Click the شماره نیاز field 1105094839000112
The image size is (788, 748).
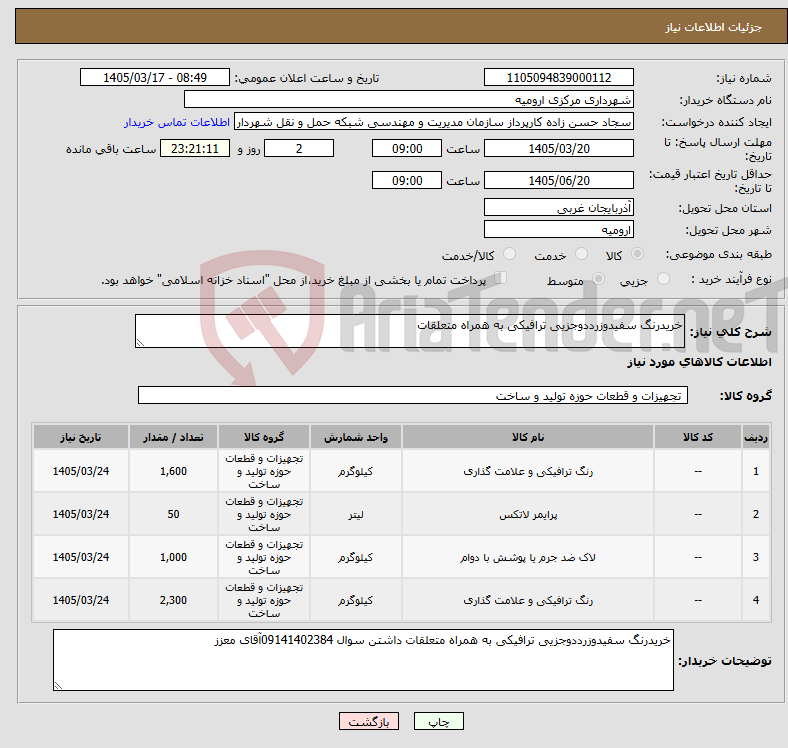558,77
